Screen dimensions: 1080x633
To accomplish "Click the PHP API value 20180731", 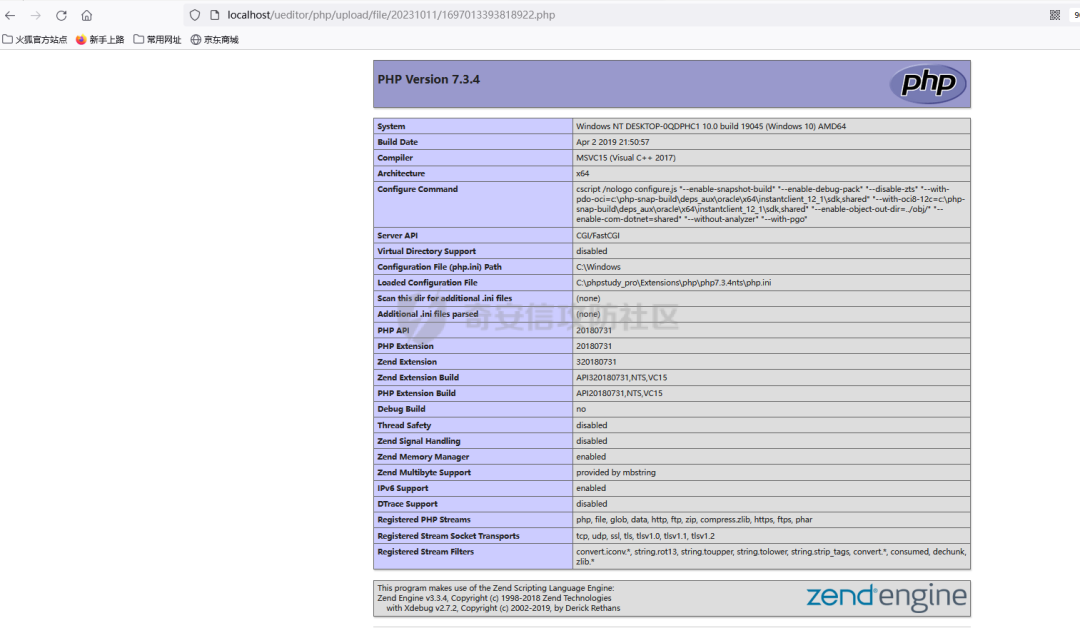I will [594, 331].
